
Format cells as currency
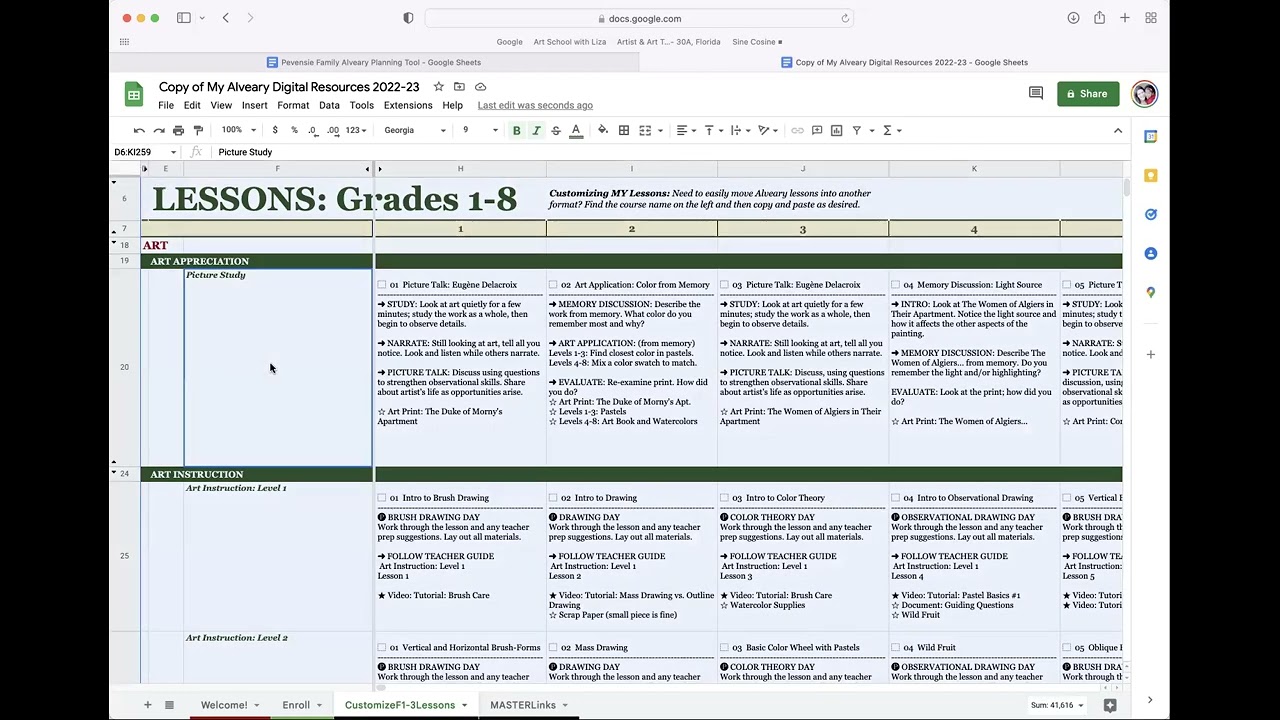click(x=275, y=130)
